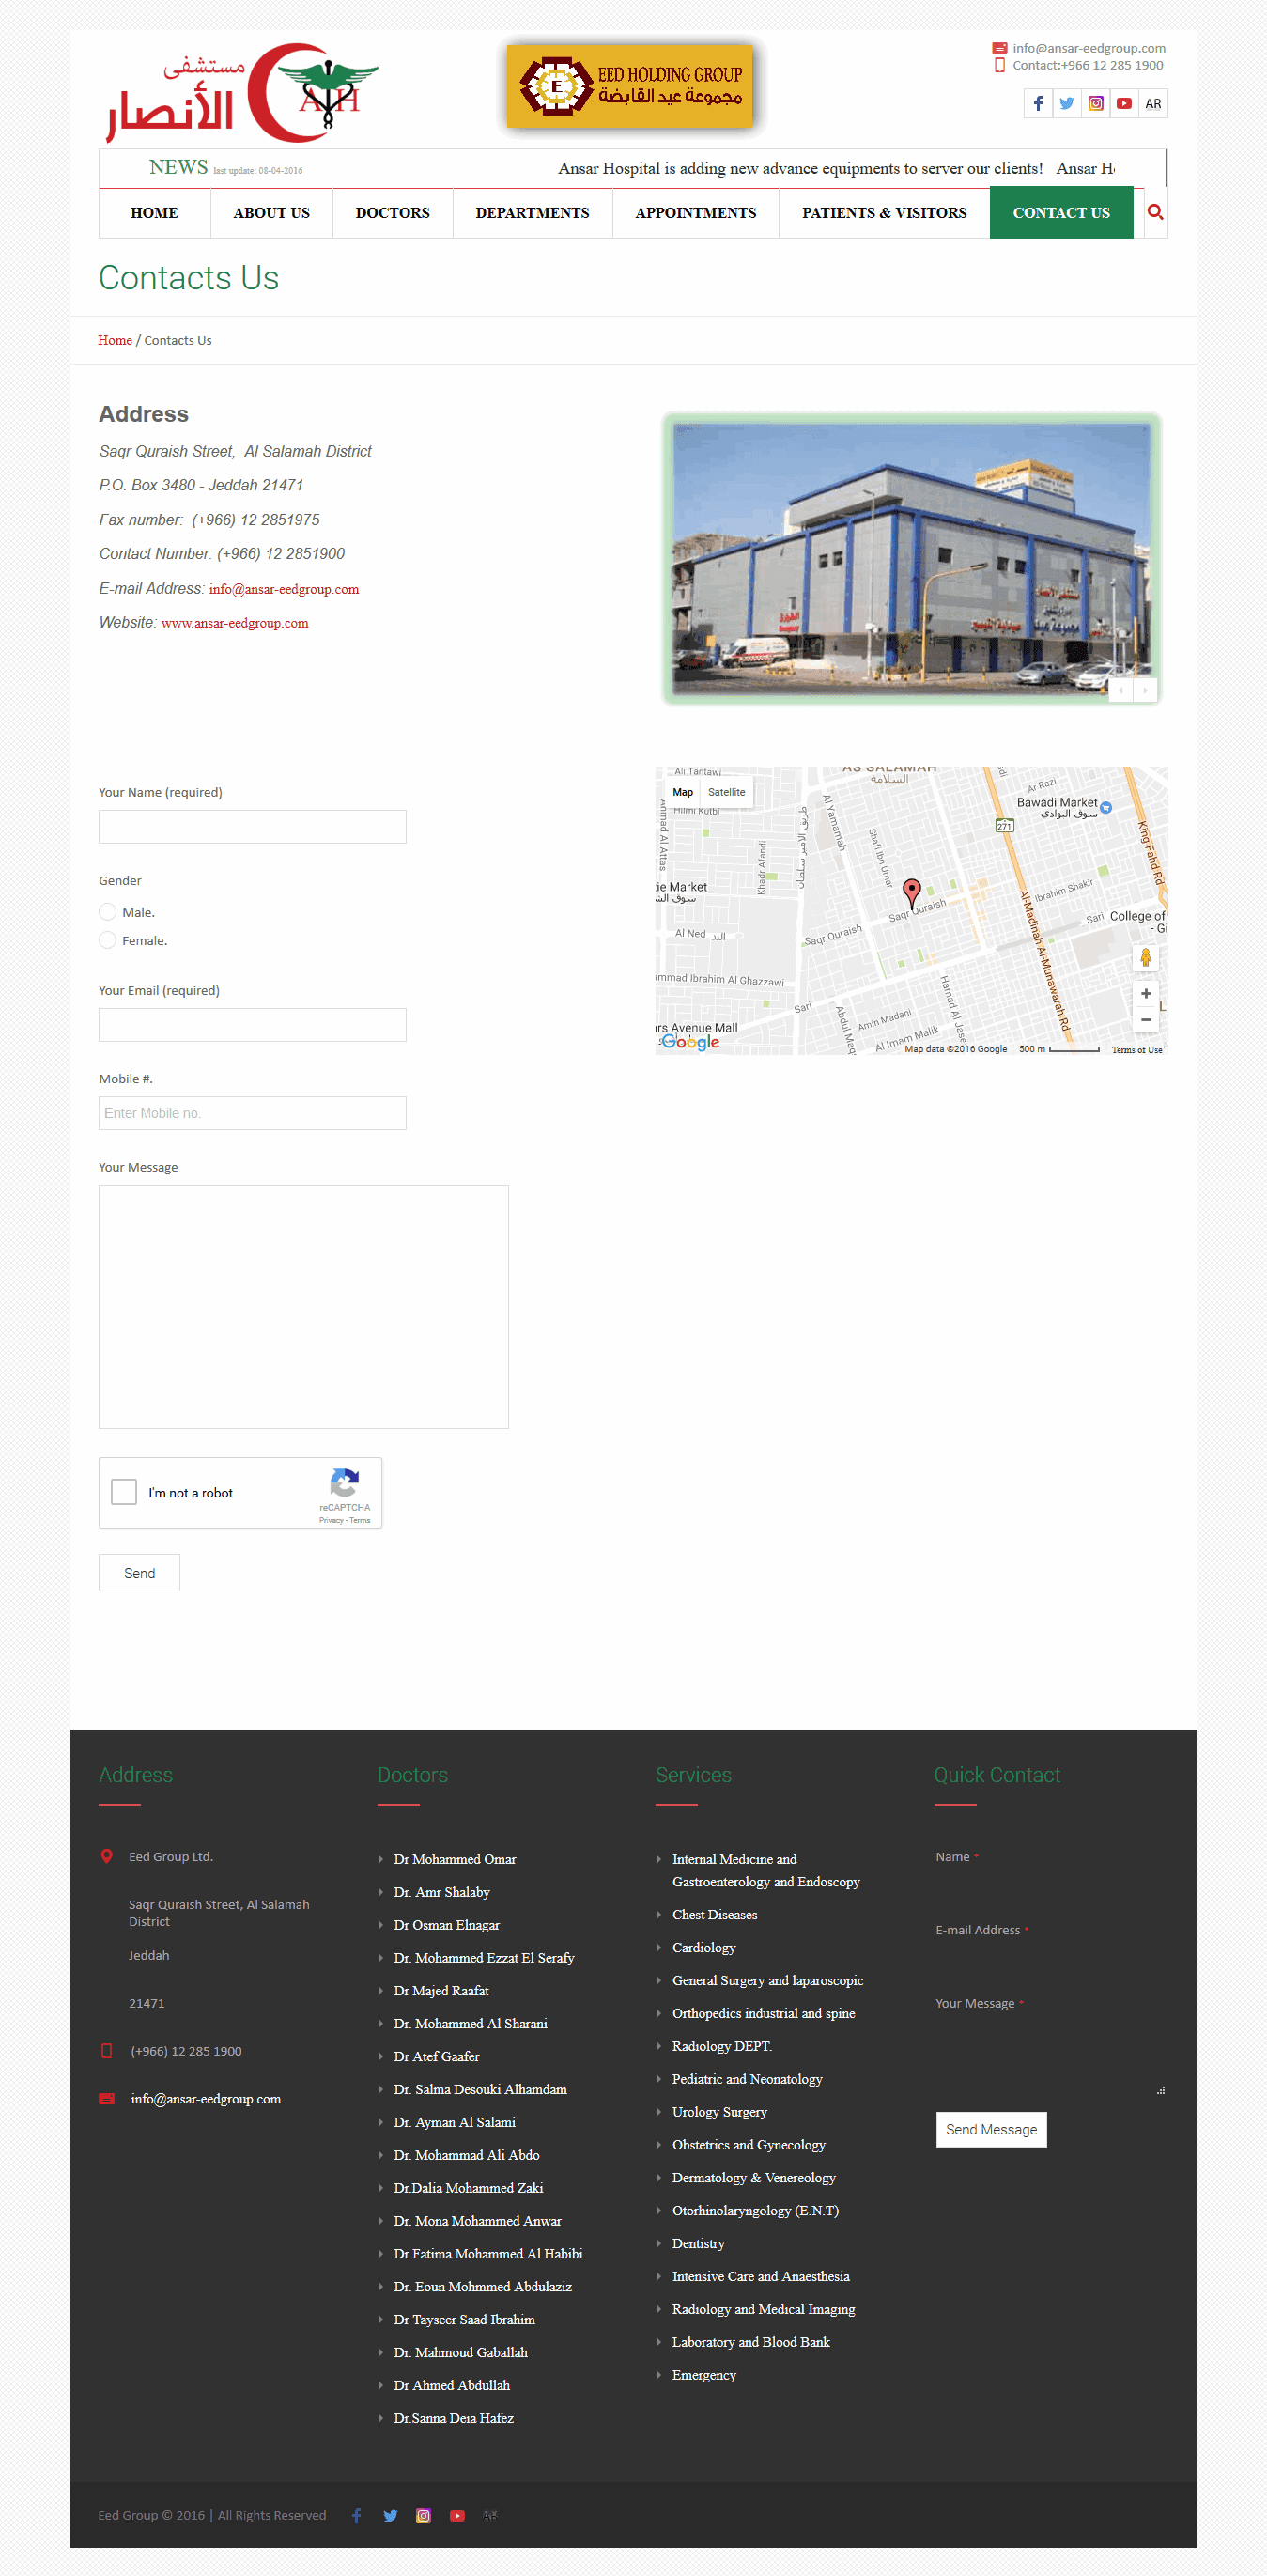Screen dimensions: 1267x2576
Task: Click the Send button
Action: 139,1573
